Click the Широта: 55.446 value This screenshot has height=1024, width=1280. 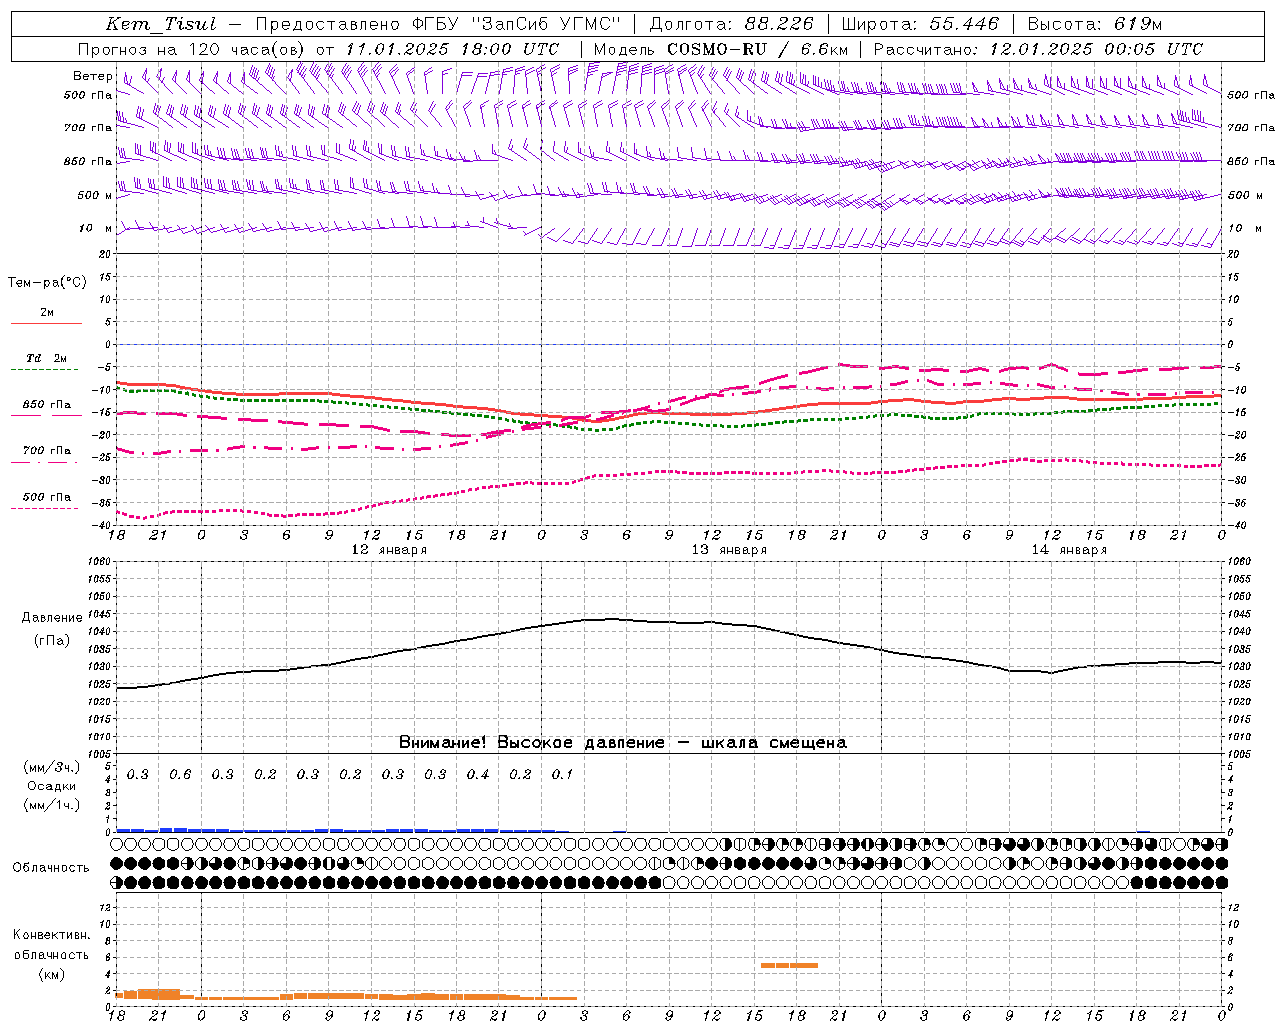(920, 24)
